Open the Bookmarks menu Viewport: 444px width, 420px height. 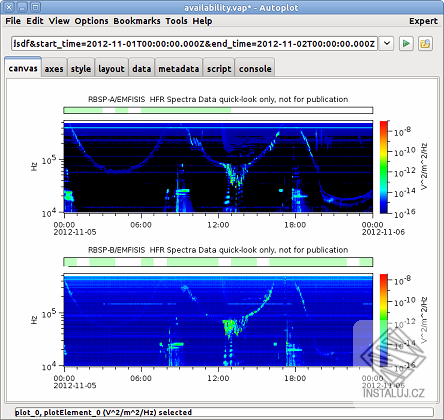[x=137, y=21]
